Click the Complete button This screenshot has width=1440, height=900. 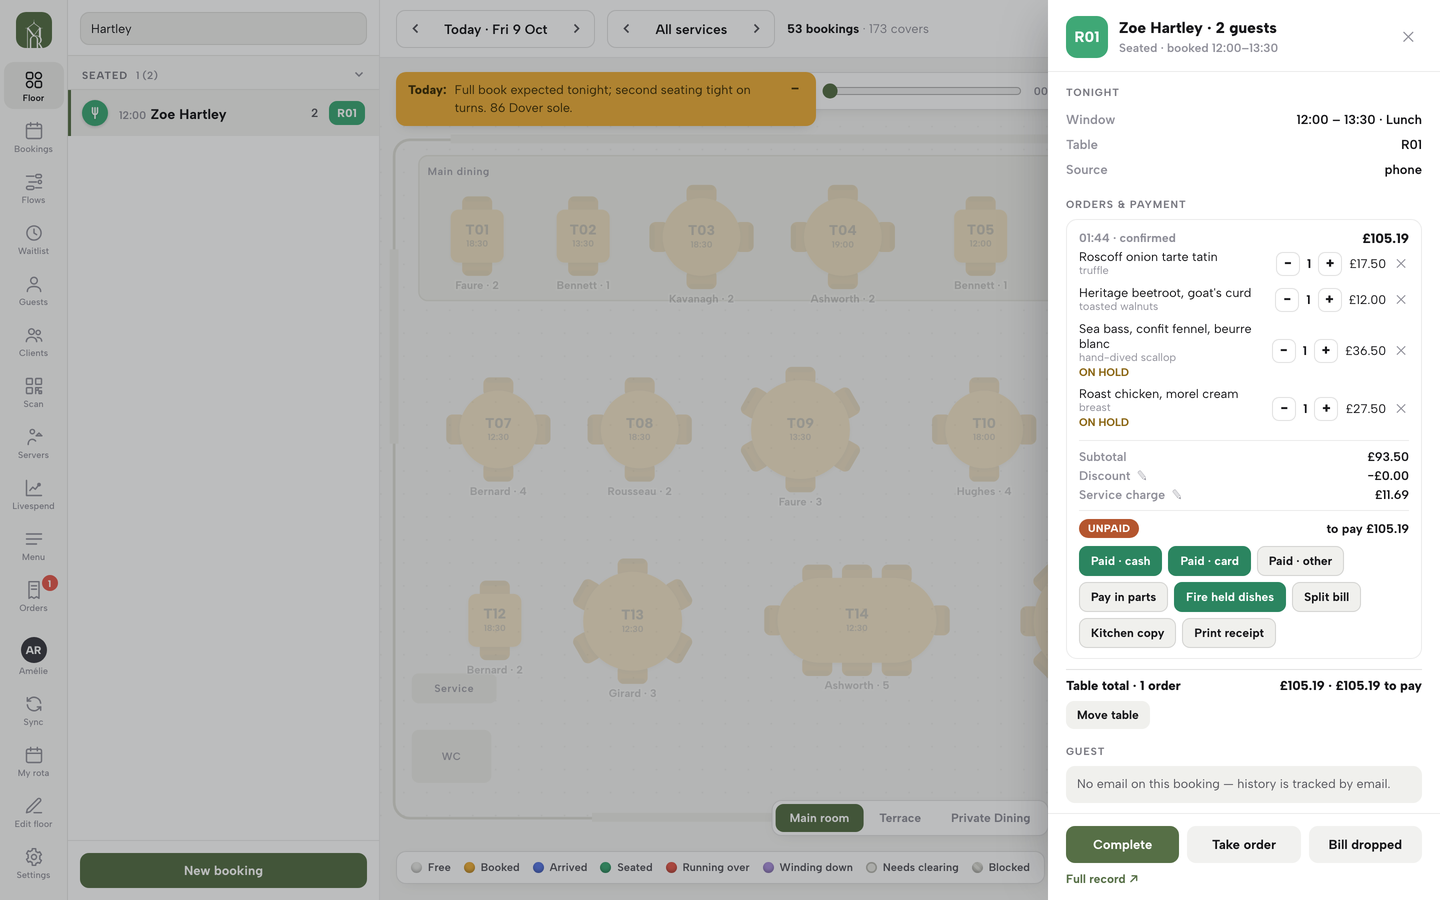tap(1122, 845)
